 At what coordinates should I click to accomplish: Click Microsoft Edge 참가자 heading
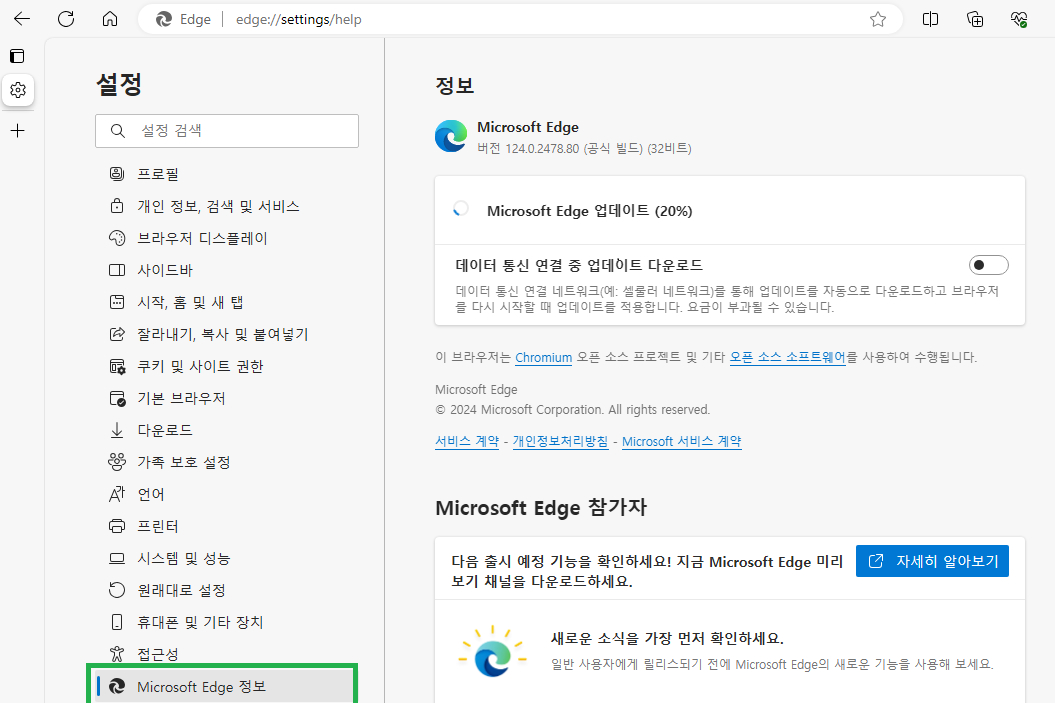(x=541, y=507)
